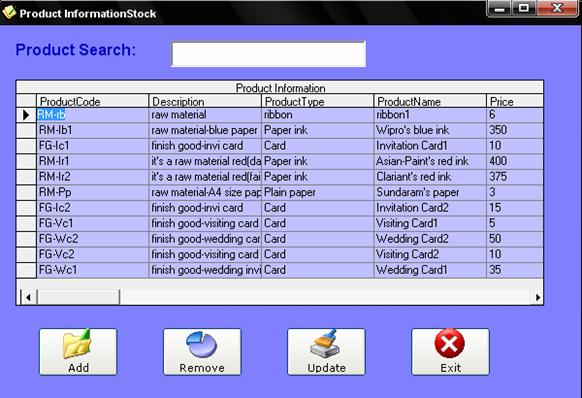Select the FG-Ic1 product code cell
582x398 pixels.
(x=92, y=146)
